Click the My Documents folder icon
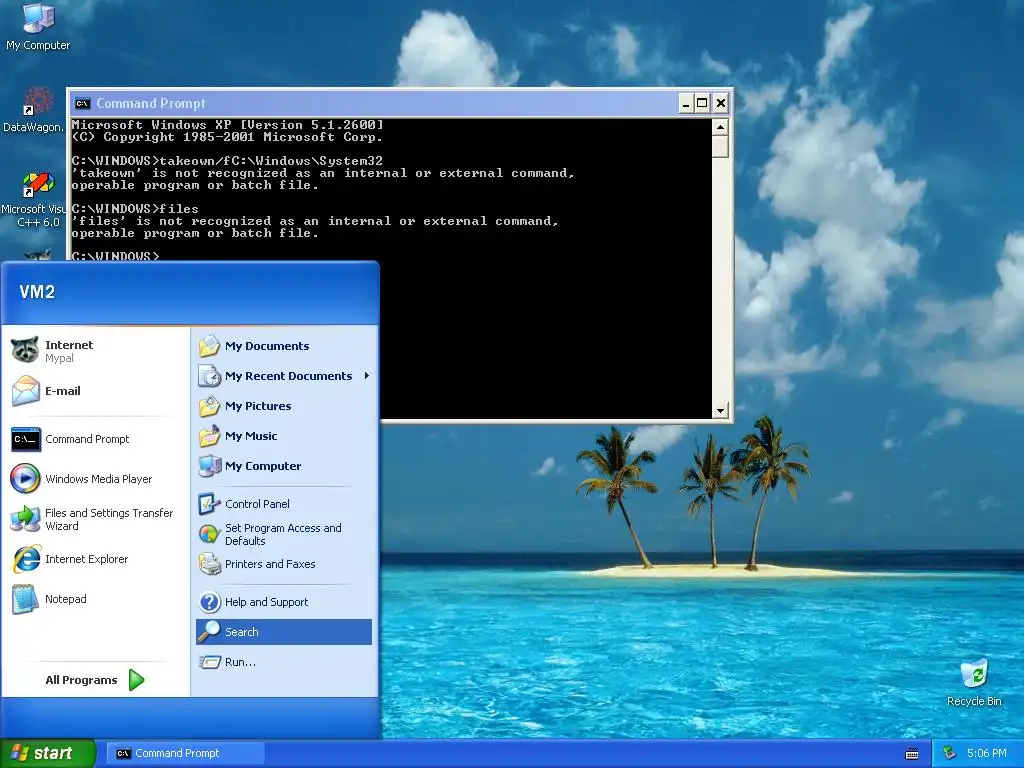The width and height of the screenshot is (1024, 768). click(x=210, y=345)
